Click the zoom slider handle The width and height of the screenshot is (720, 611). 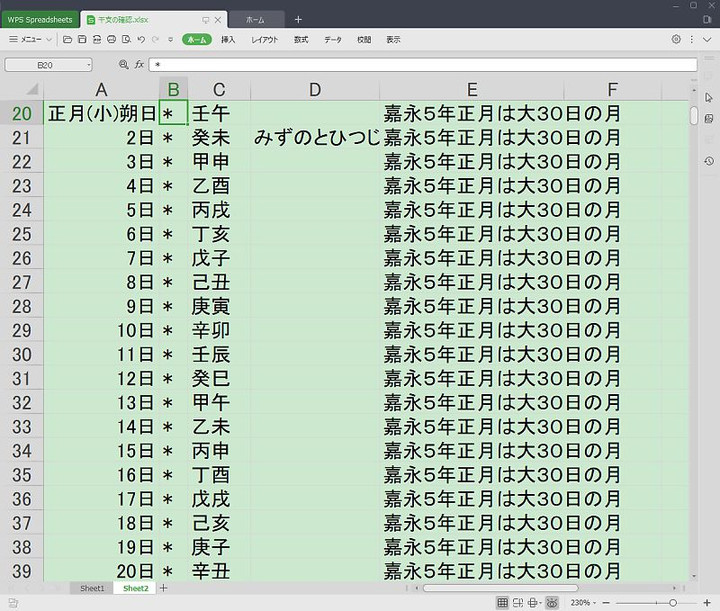pos(672,603)
